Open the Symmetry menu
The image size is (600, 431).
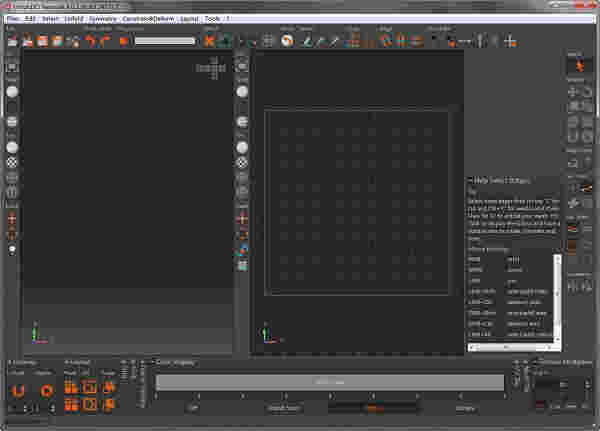(x=102, y=19)
